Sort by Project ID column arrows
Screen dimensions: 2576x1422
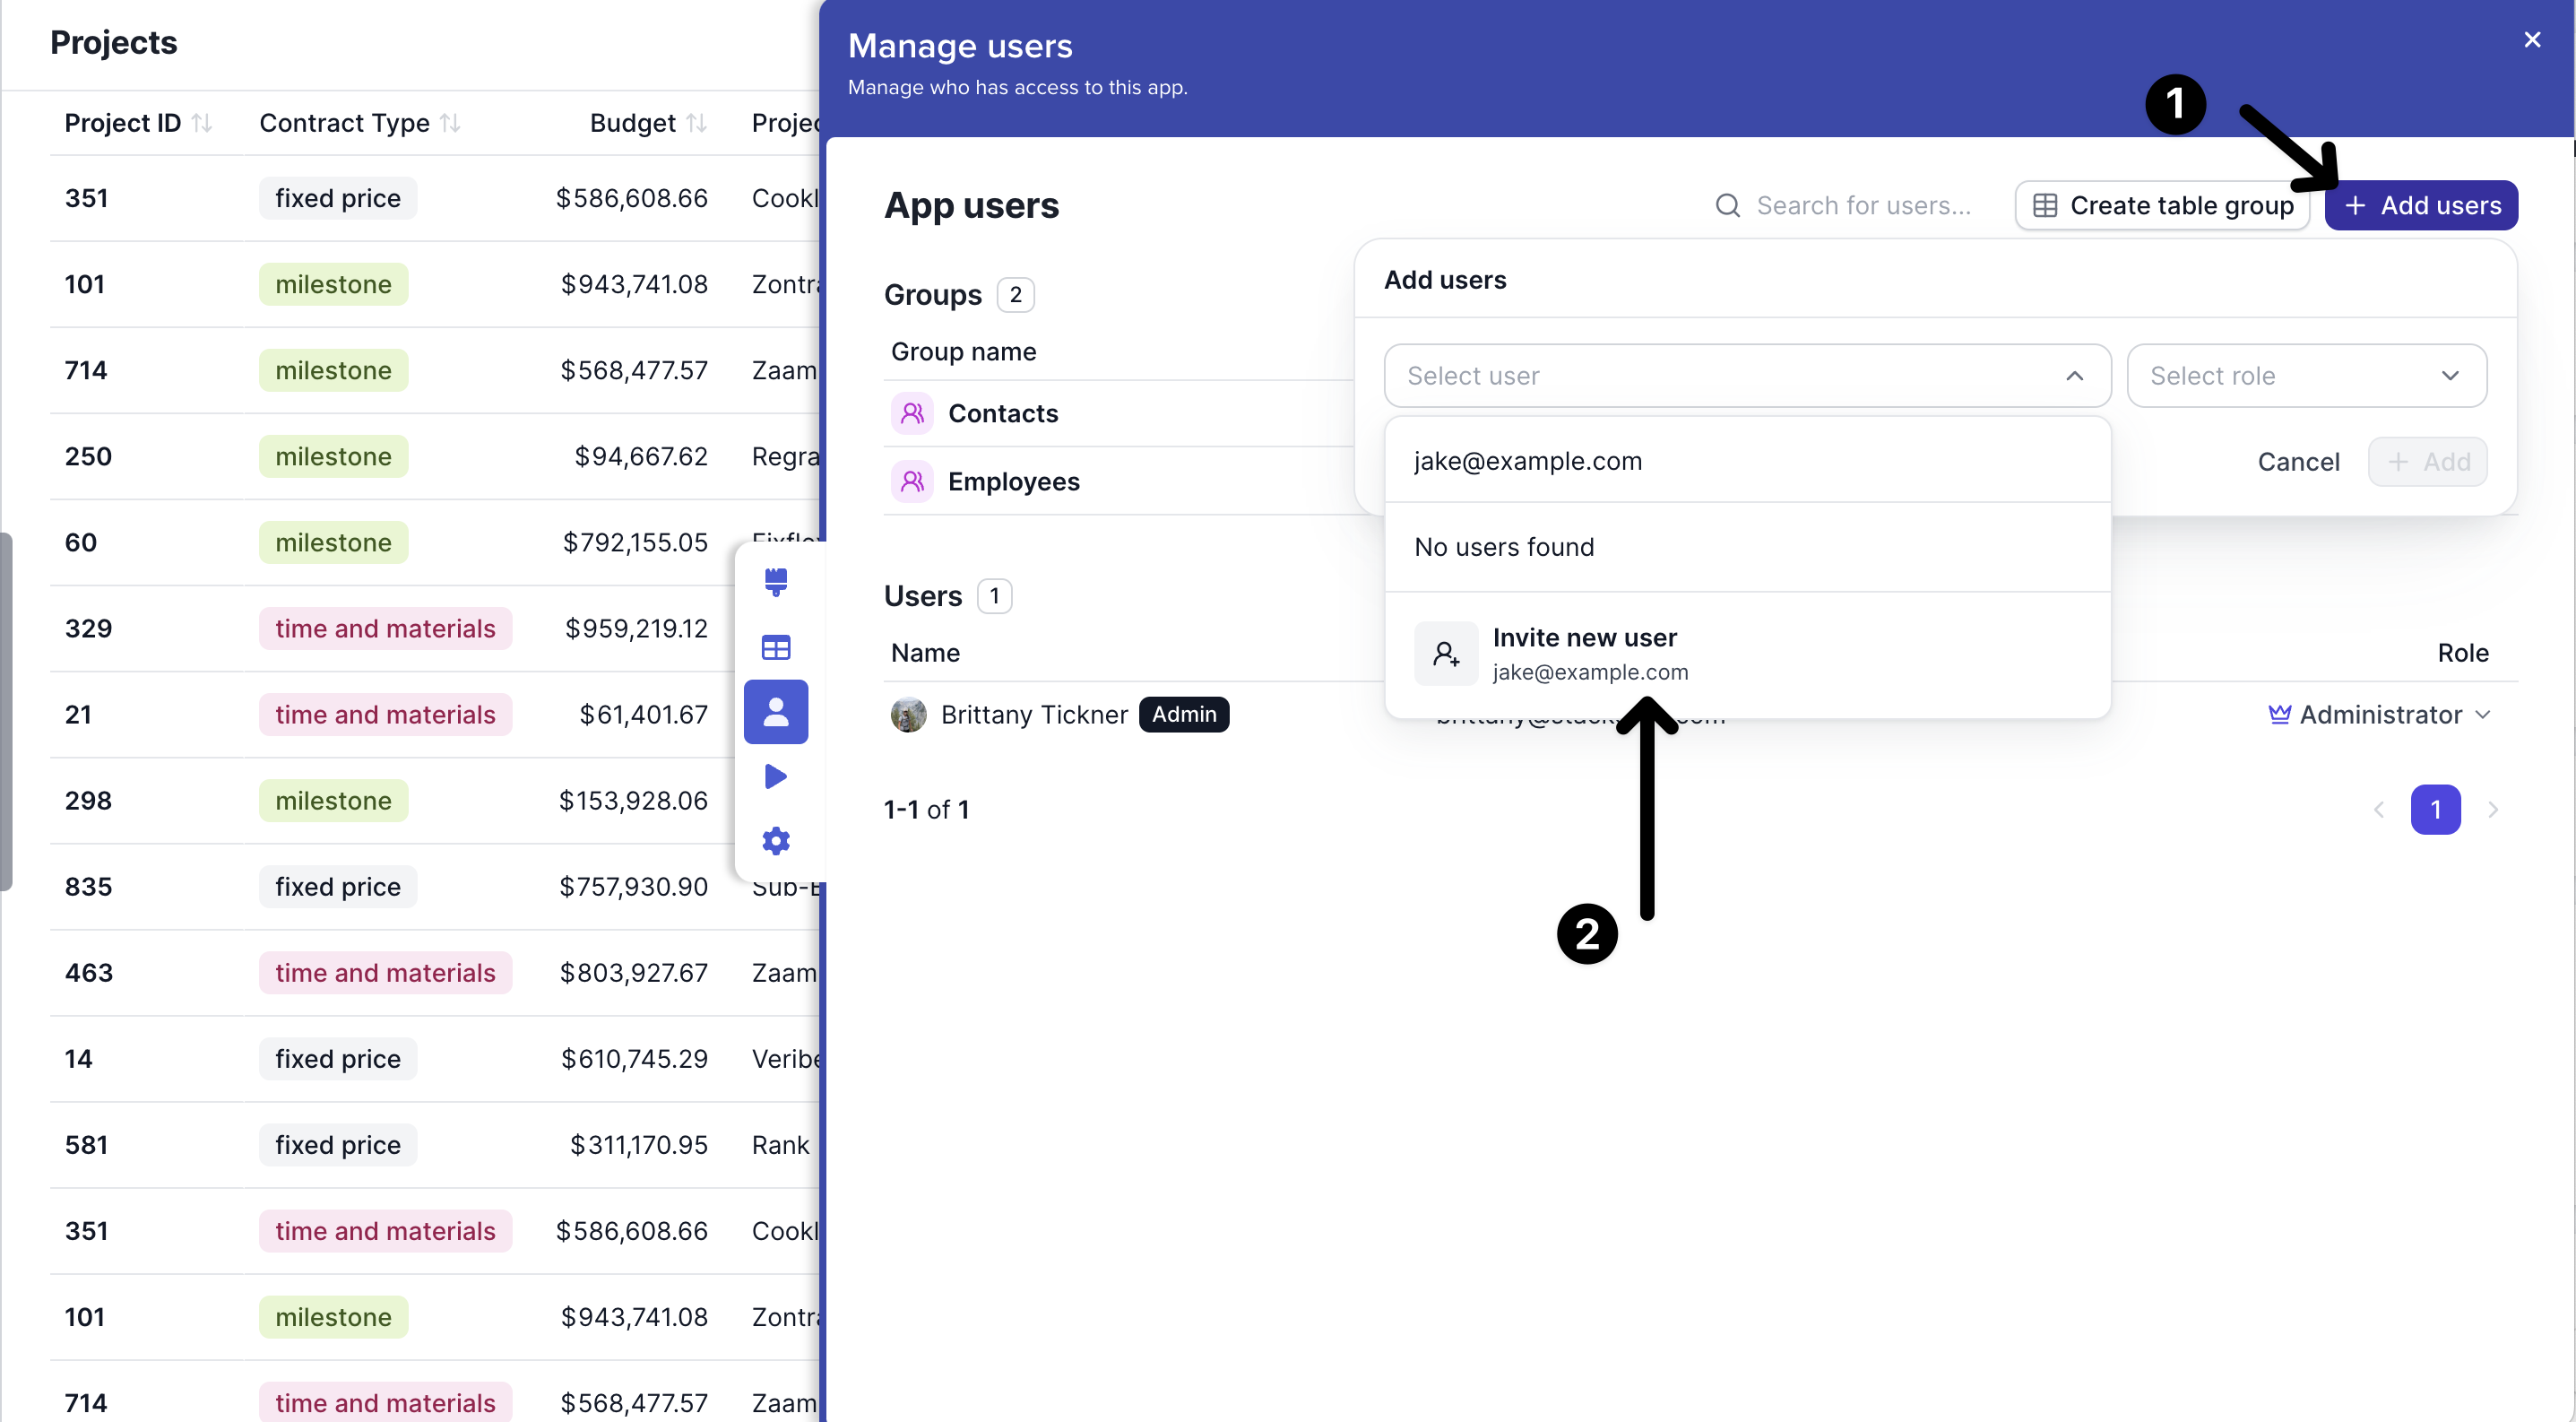(202, 123)
